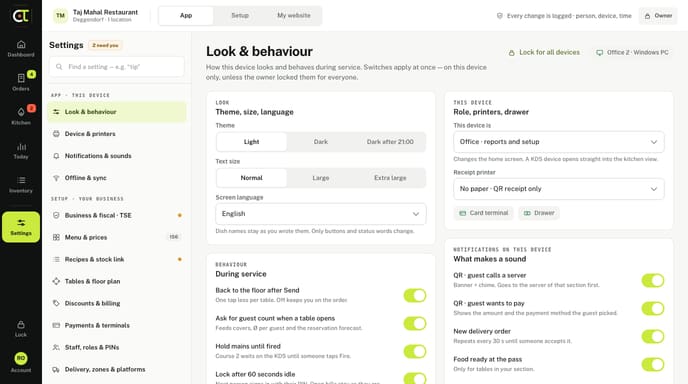The width and height of the screenshot is (688, 384).
Task: Switch to the Setup tab
Action: [x=240, y=16]
